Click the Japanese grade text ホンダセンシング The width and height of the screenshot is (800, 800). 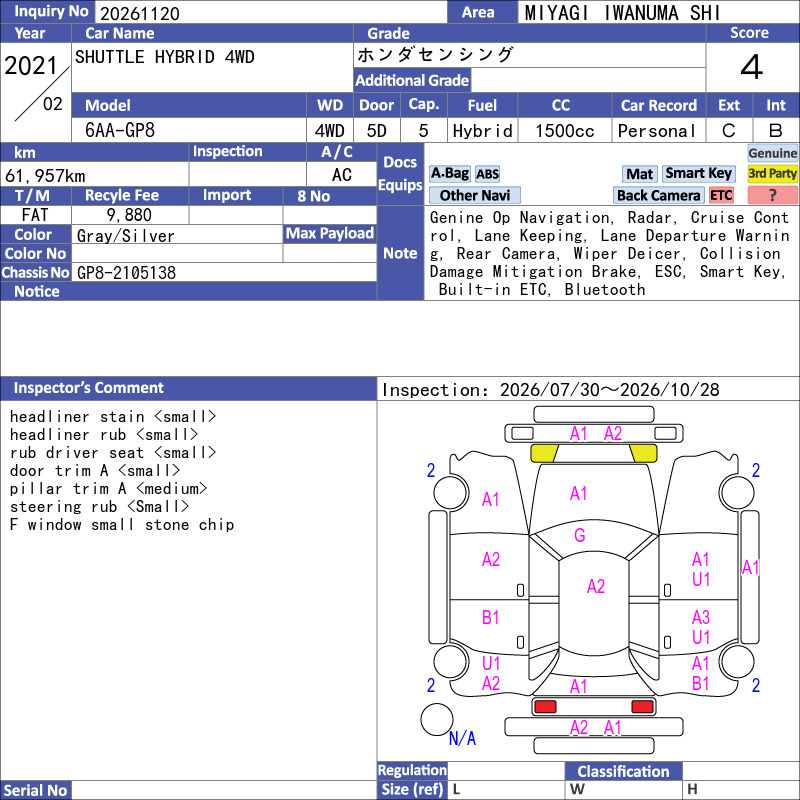pyautogui.click(x=435, y=55)
